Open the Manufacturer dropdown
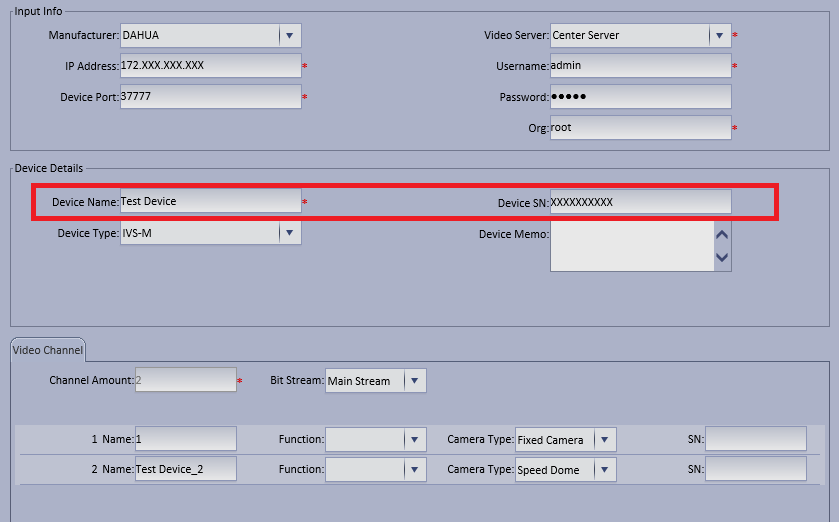This screenshot has height=522, width=839. 289,35
